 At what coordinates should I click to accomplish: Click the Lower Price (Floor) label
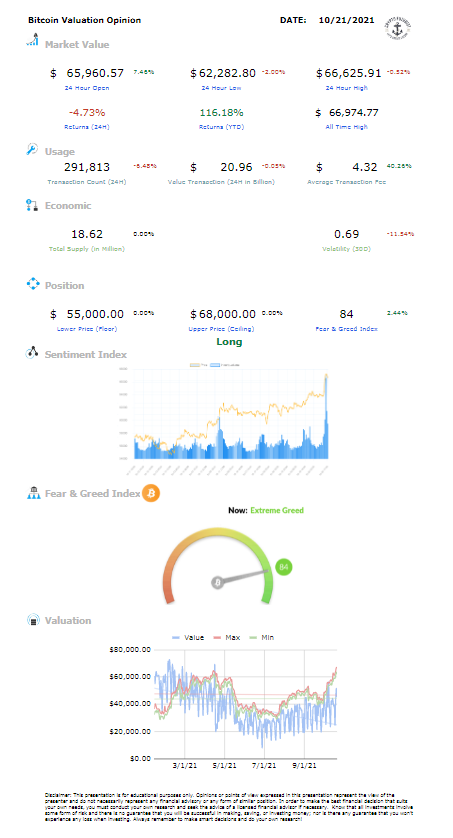coord(87,329)
